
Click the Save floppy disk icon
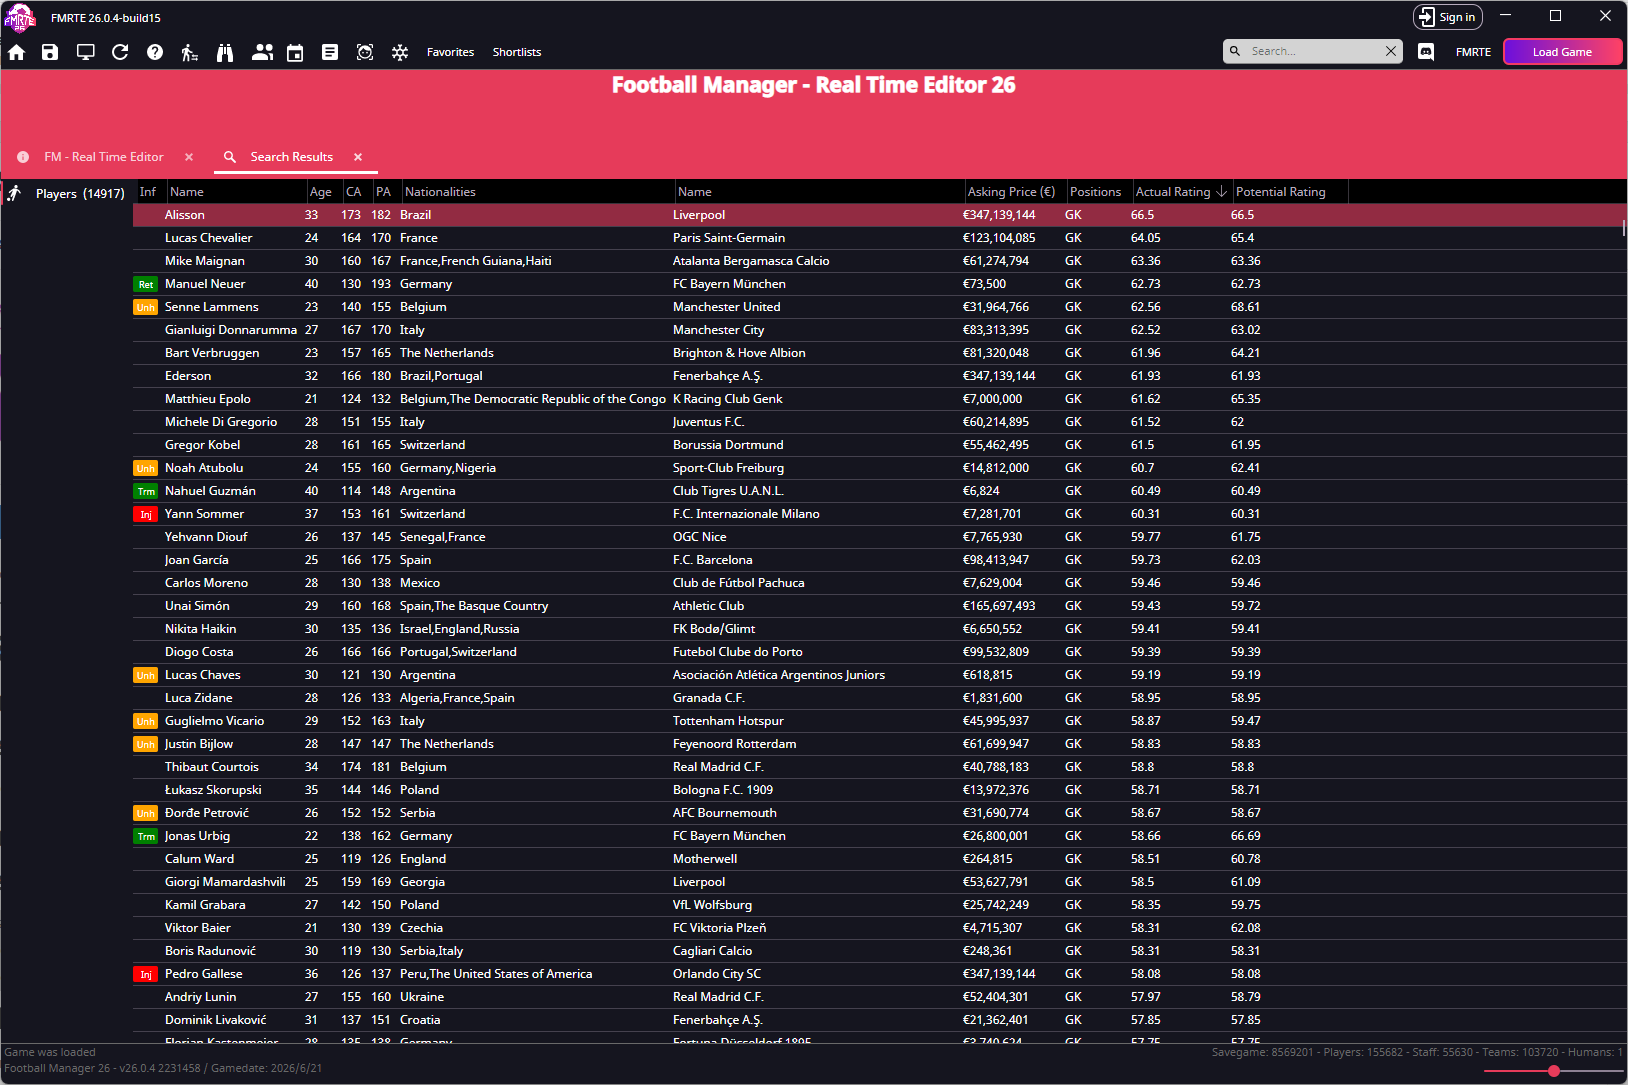point(50,52)
